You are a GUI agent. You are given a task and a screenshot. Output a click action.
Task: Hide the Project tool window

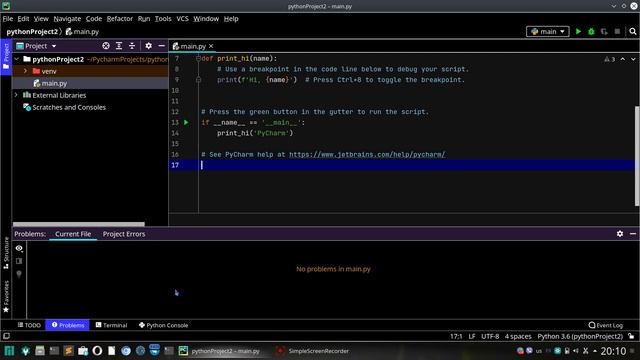(x=162, y=46)
